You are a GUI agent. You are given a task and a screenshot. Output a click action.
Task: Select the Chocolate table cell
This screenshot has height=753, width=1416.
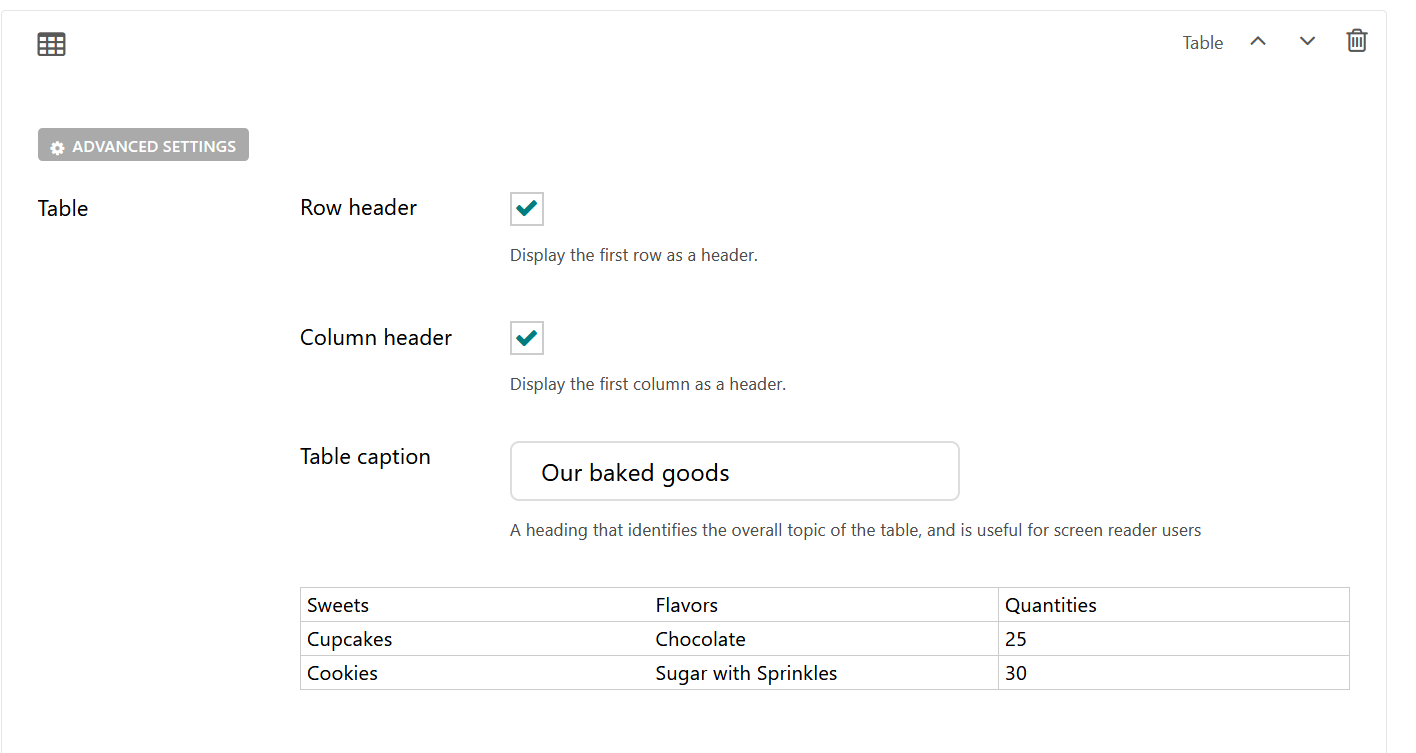point(823,639)
